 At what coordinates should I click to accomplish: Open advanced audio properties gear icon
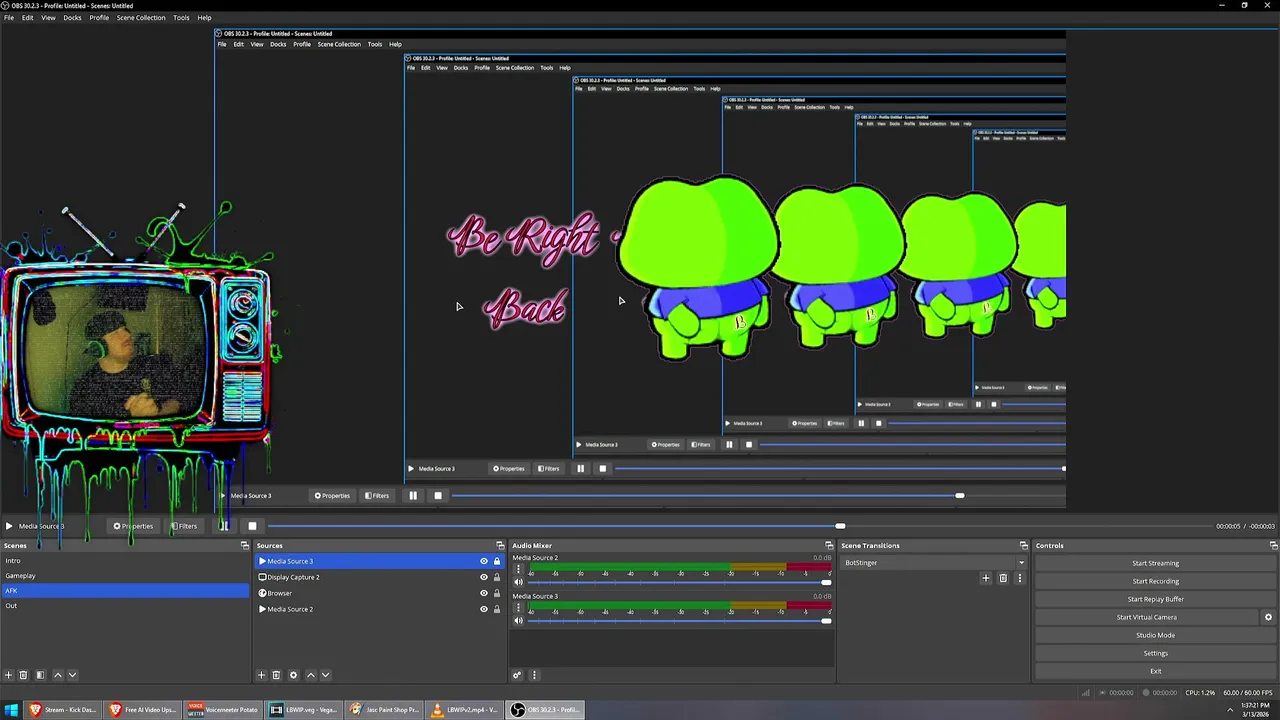tap(517, 675)
